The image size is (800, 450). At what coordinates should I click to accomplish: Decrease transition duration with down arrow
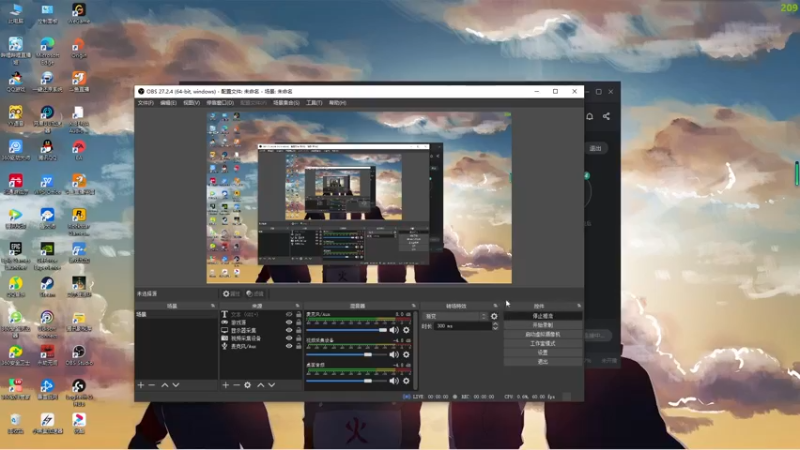pyautogui.click(x=495, y=328)
